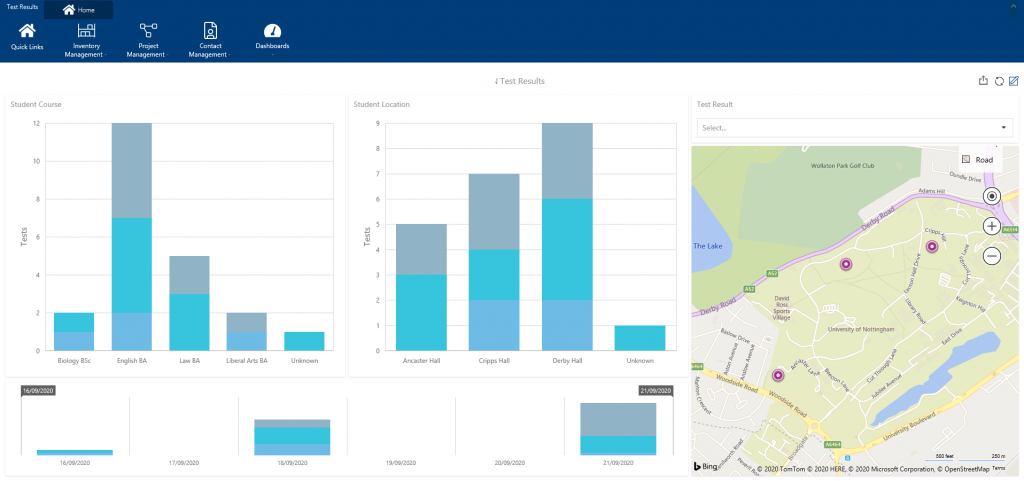Click the Unknown bar in Student Course
Image resolution: width=1024 pixels, height=481 pixels.
coord(304,341)
